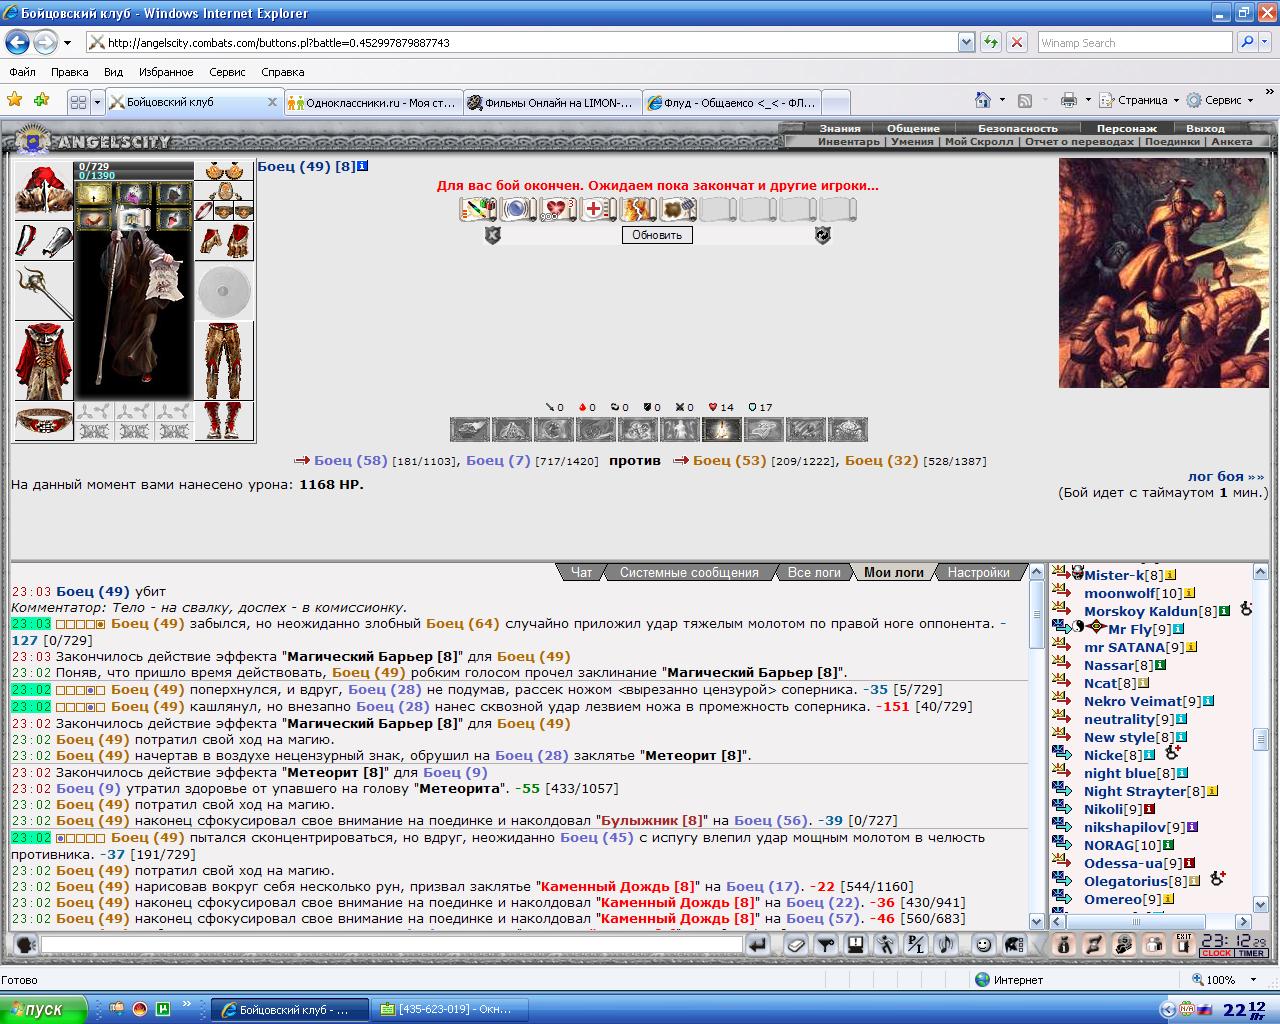The height and width of the screenshot is (1024, 1280).
Task: Click the refresh shield icon beside scrolls
Action: click(x=822, y=235)
